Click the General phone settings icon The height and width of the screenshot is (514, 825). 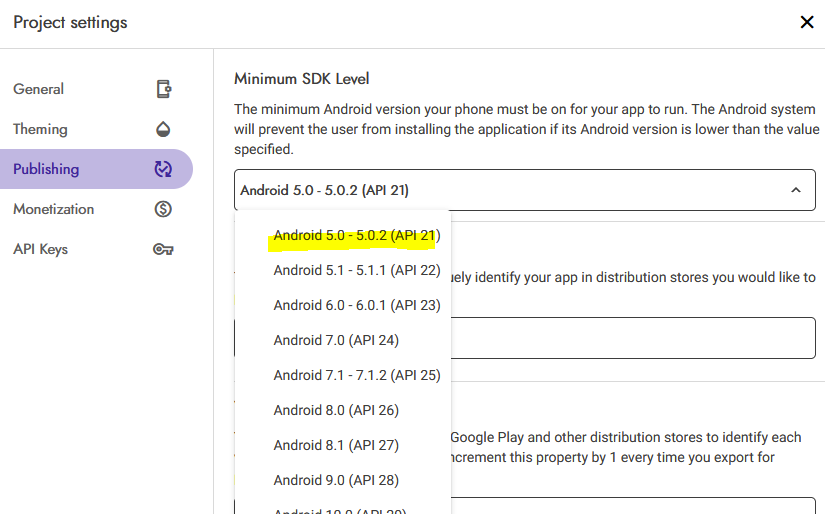click(164, 89)
